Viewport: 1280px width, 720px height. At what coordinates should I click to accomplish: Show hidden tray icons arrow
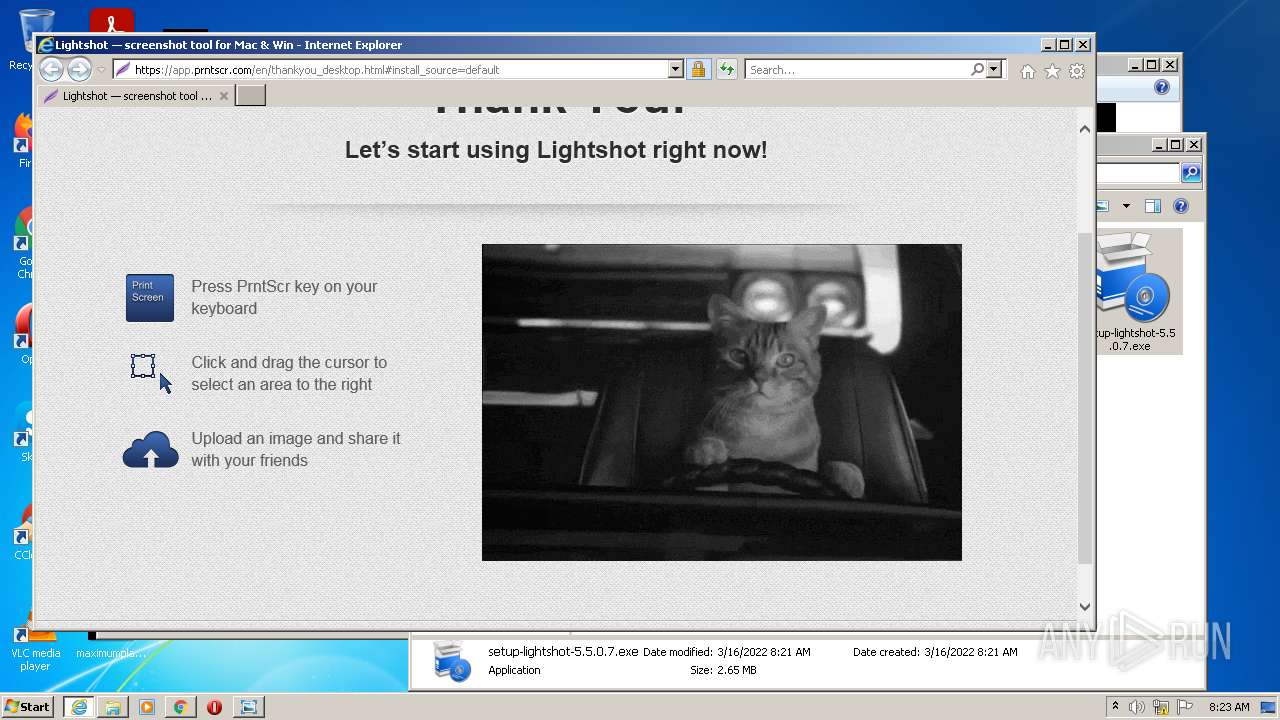pos(1115,707)
